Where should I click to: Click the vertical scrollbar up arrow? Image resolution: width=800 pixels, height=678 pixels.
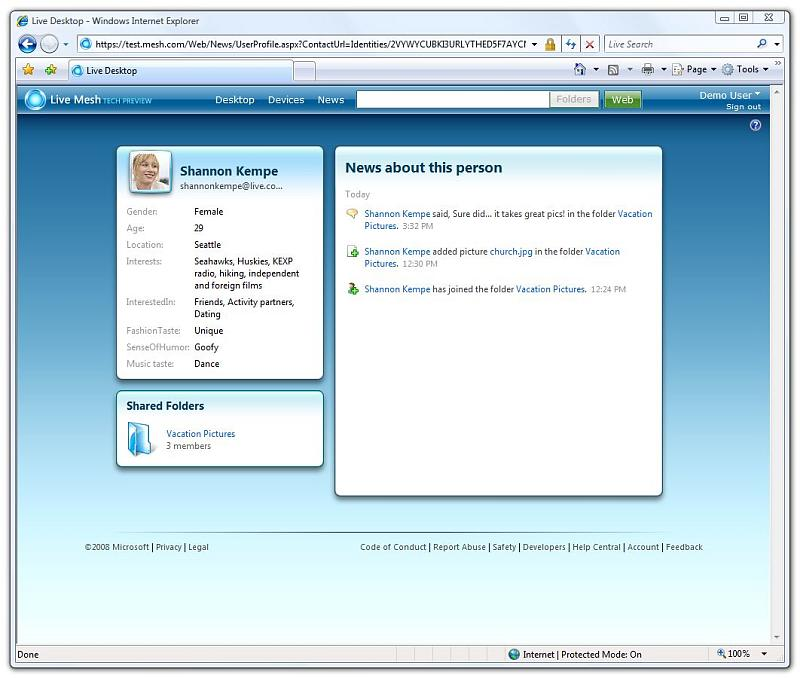click(777, 92)
